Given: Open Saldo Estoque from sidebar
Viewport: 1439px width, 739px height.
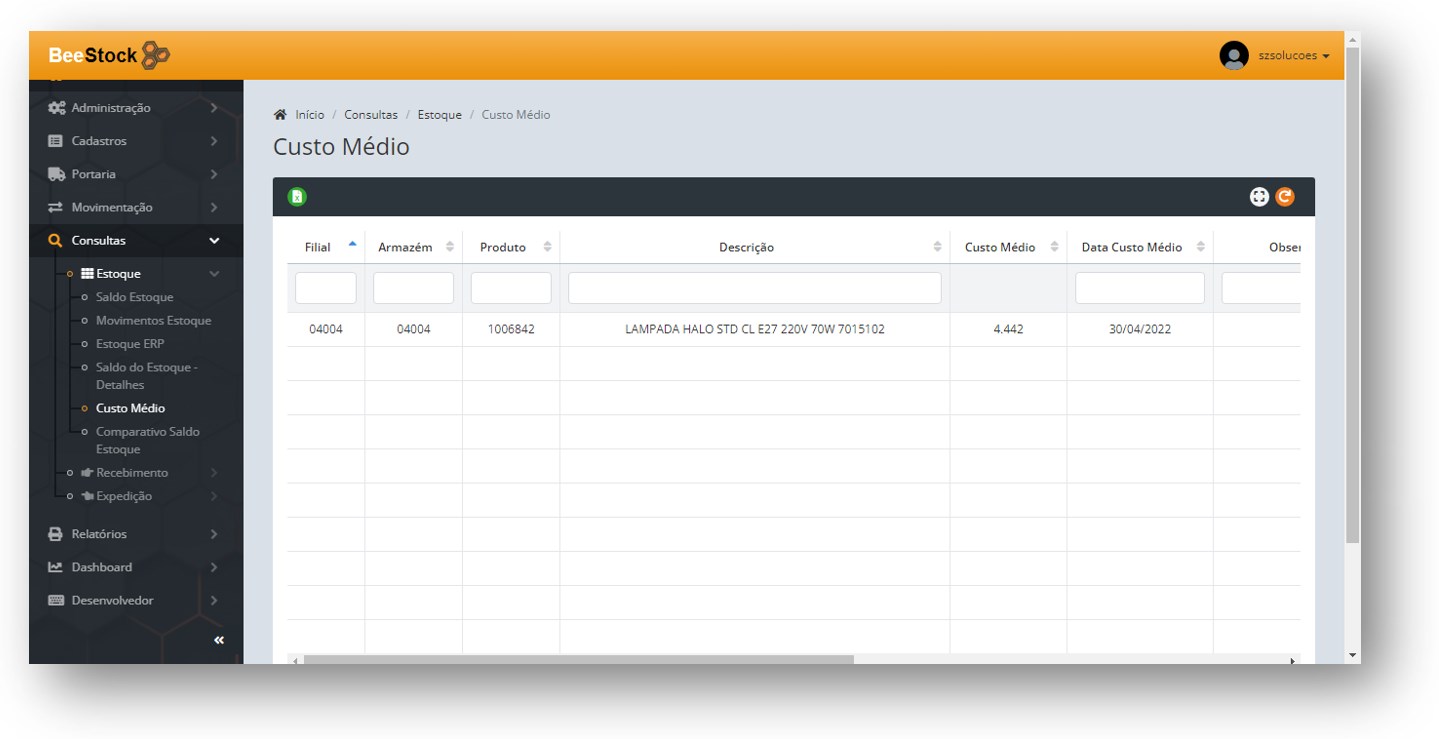Looking at the screenshot, I should point(134,297).
